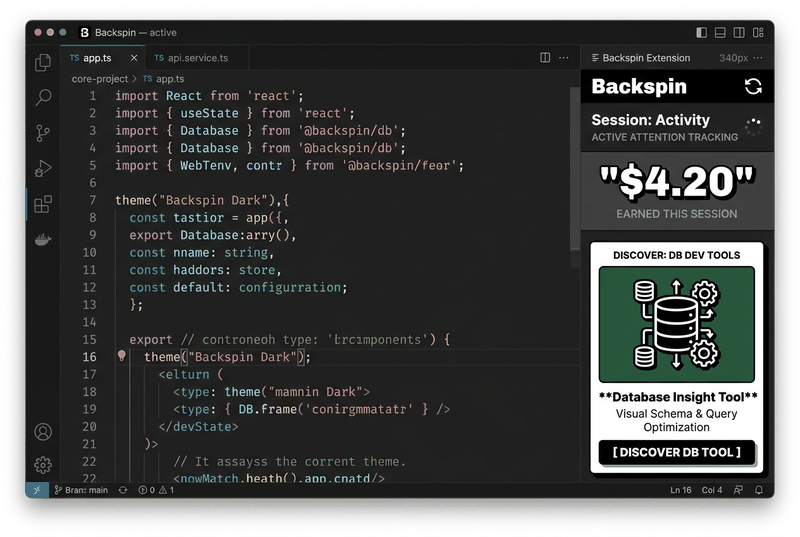The width and height of the screenshot is (800, 537).
Task: Click Ln 16 line indicator
Action: point(681,490)
